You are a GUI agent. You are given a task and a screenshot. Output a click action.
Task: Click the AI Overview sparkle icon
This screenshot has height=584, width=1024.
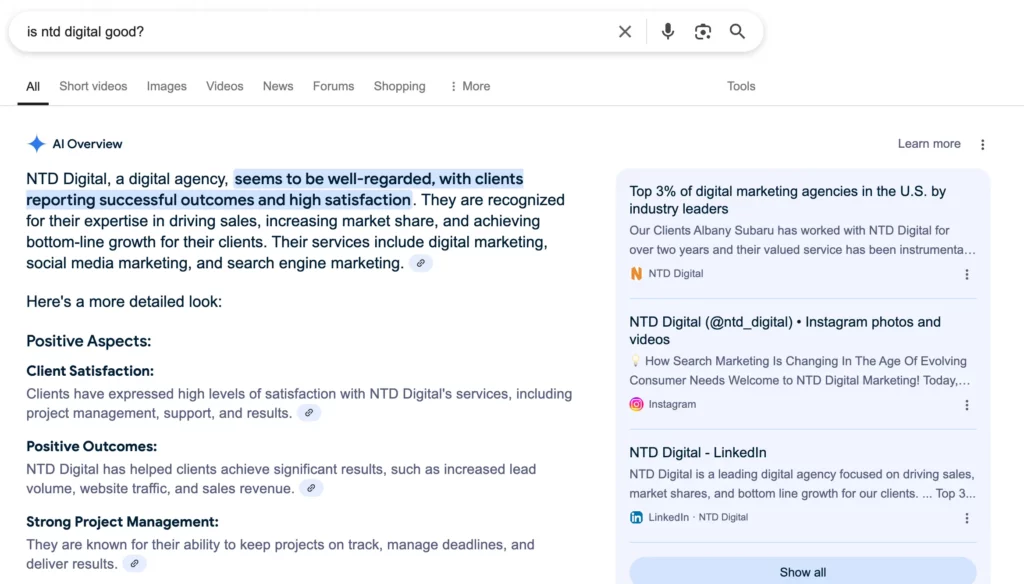(36, 143)
